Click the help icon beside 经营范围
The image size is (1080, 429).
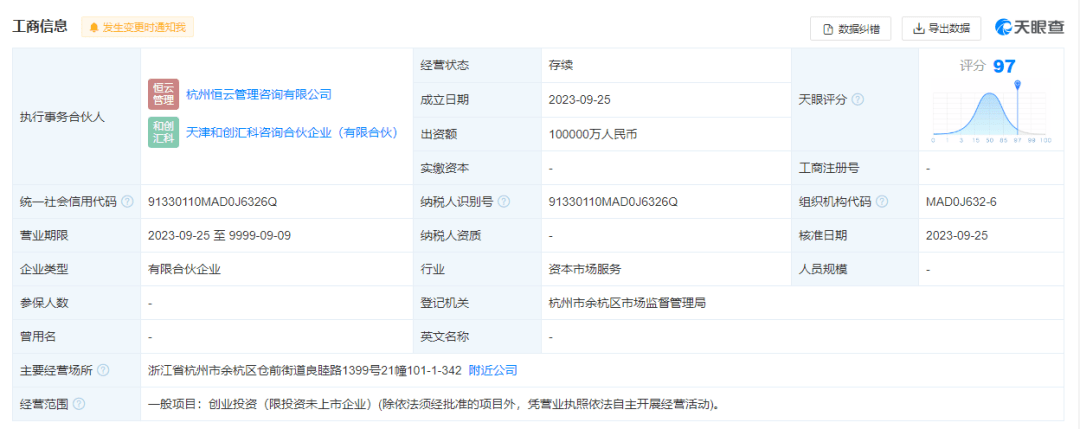(x=79, y=404)
